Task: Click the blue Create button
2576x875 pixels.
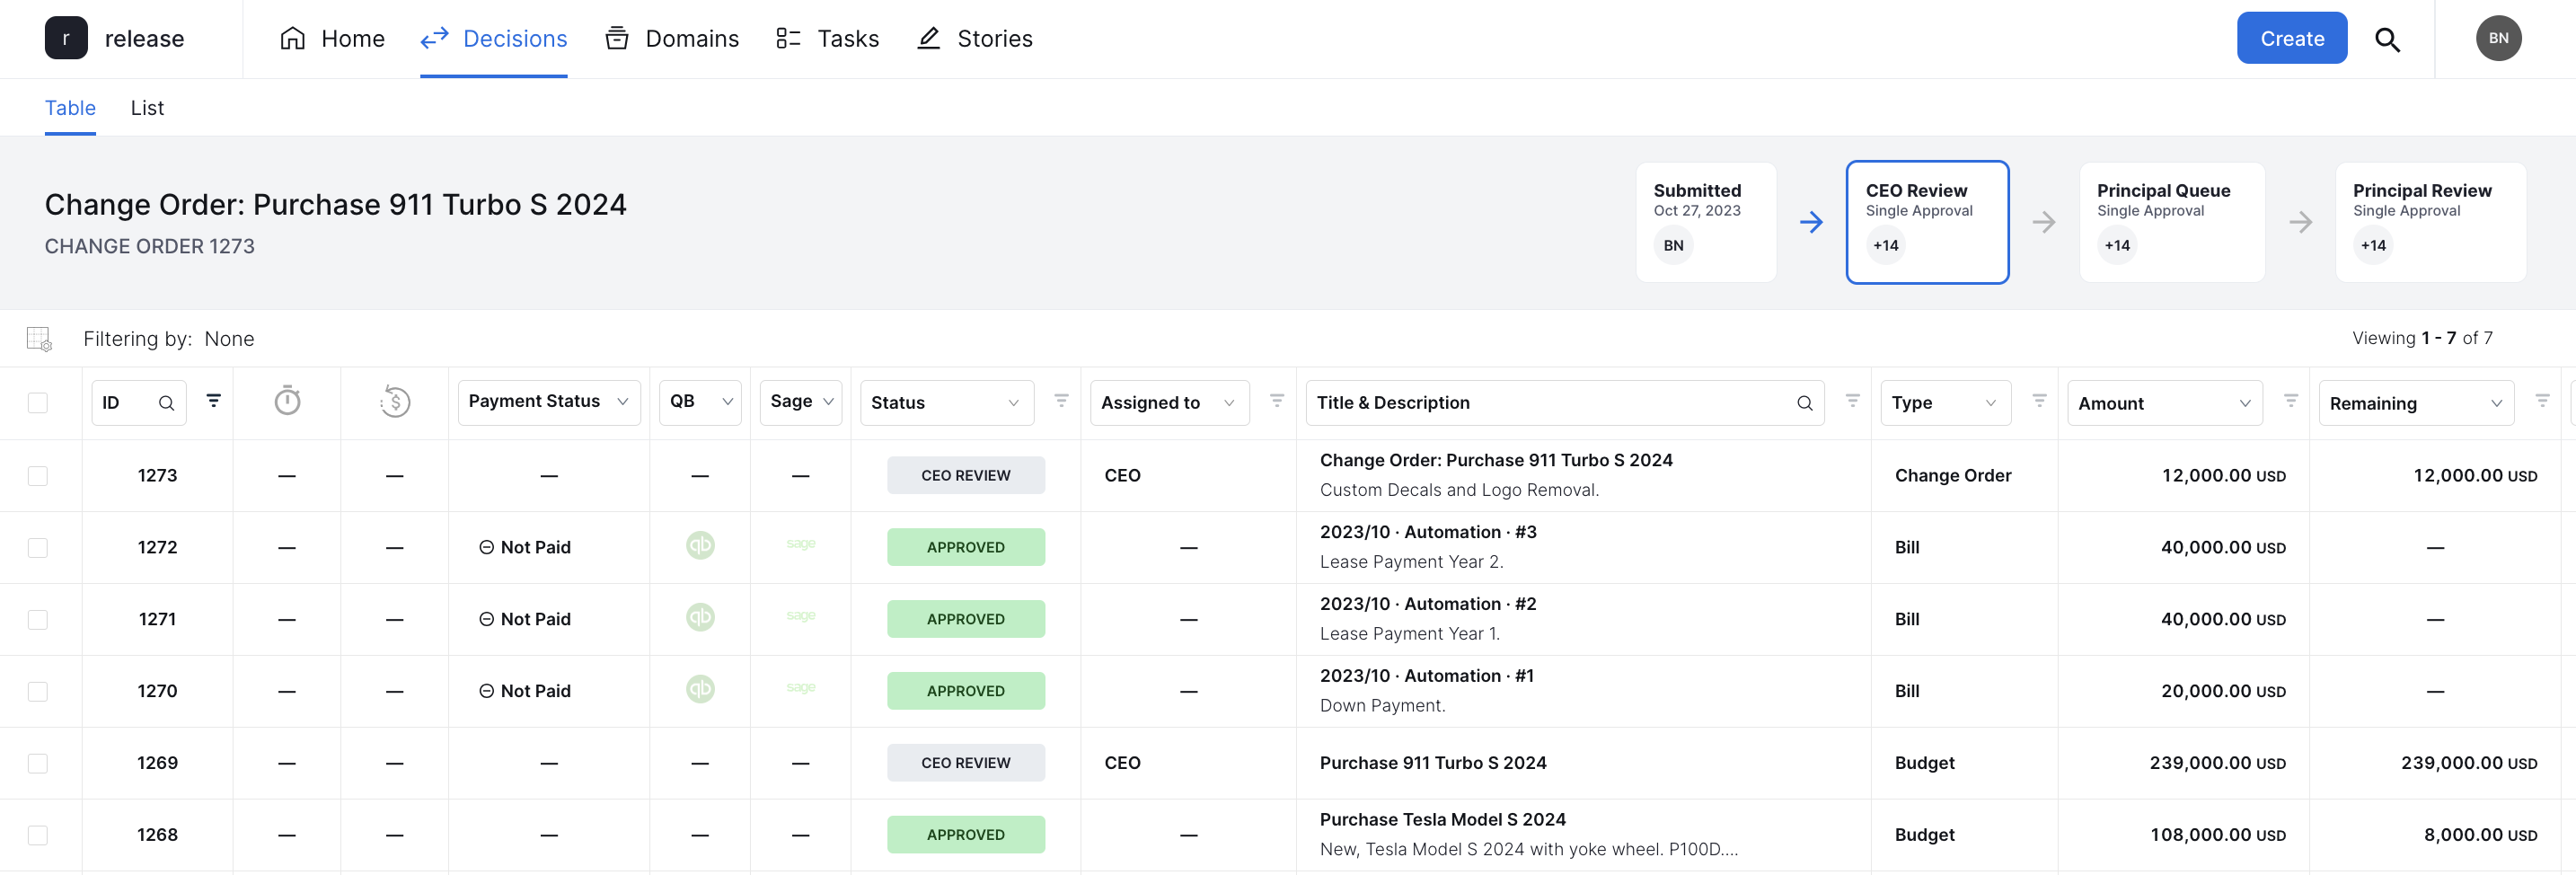Action: (2291, 38)
